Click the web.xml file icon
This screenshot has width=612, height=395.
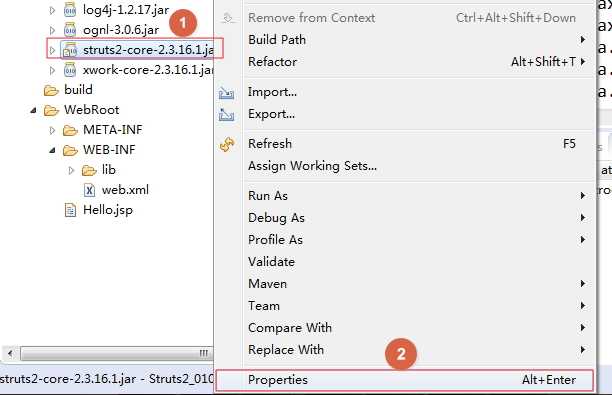(89, 190)
